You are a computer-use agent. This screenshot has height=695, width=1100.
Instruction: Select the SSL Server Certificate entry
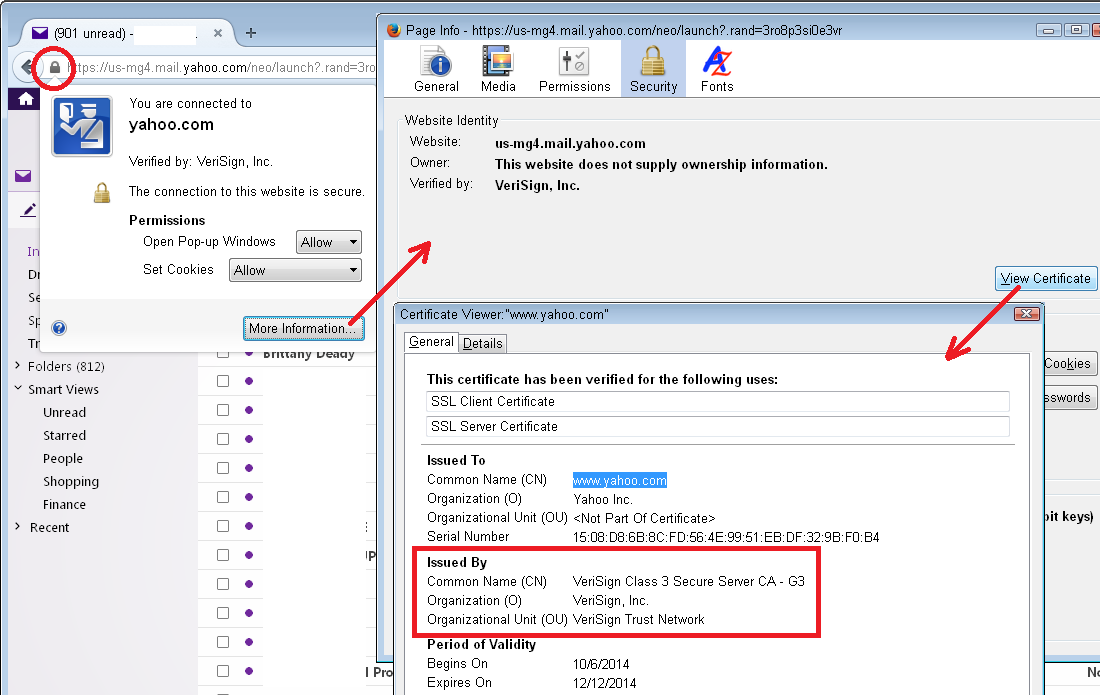(718, 426)
